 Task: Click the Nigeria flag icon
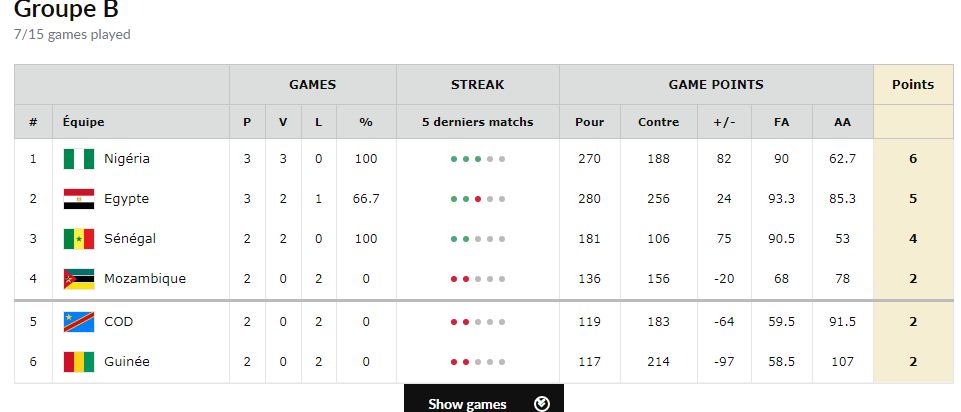(78, 159)
